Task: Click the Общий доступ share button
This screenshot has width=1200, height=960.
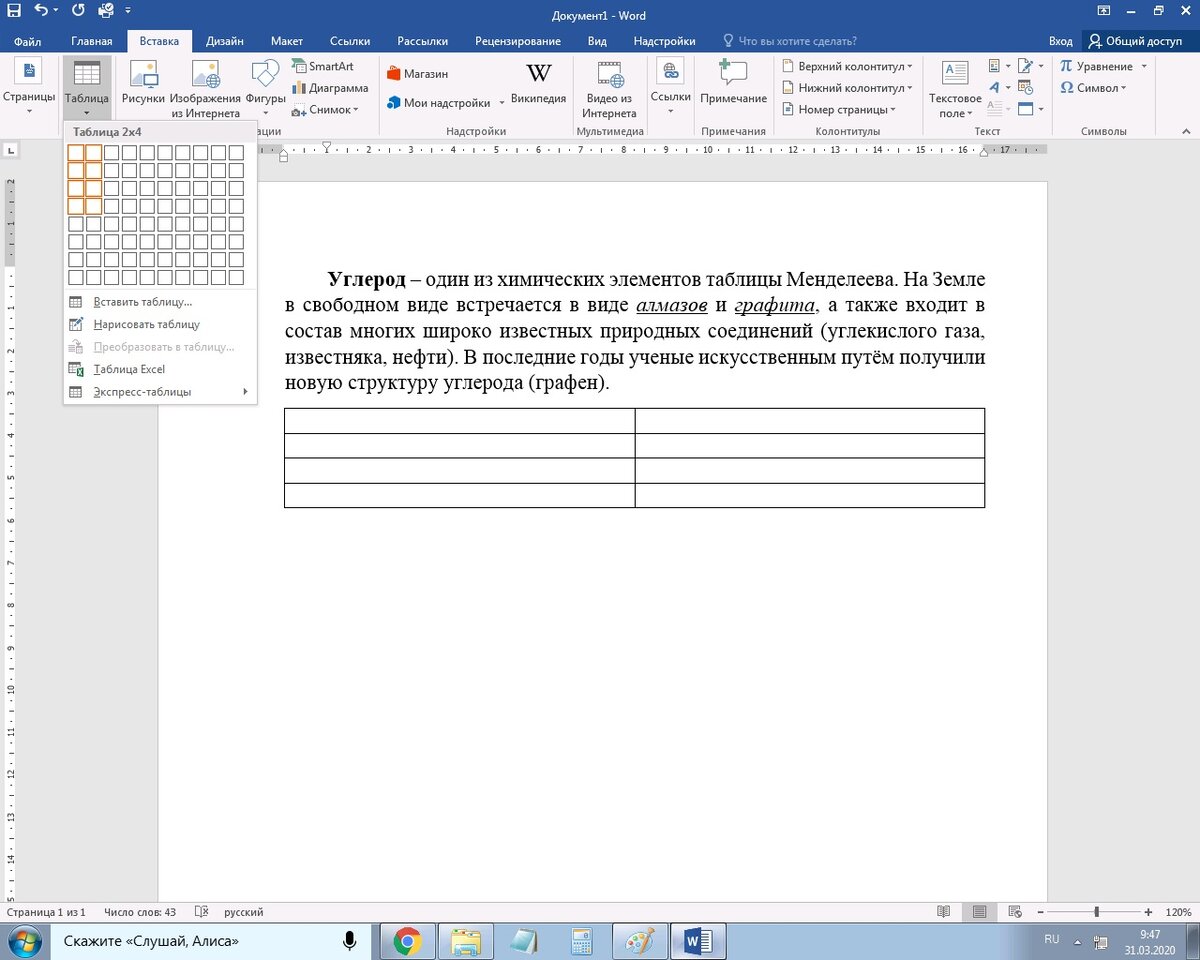Action: [x=1136, y=41]
